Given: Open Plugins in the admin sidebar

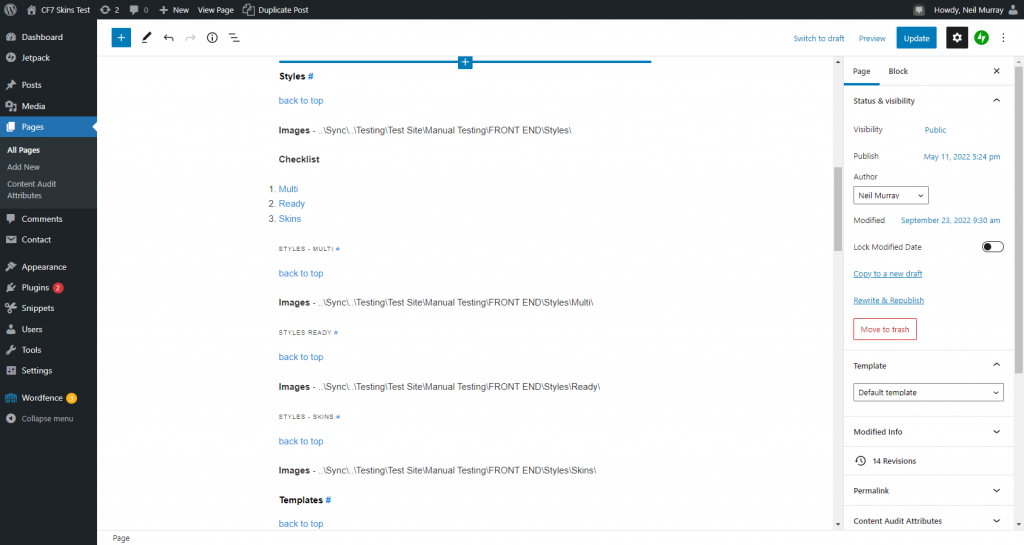Looking at the screenshot, I should point(35,287).
